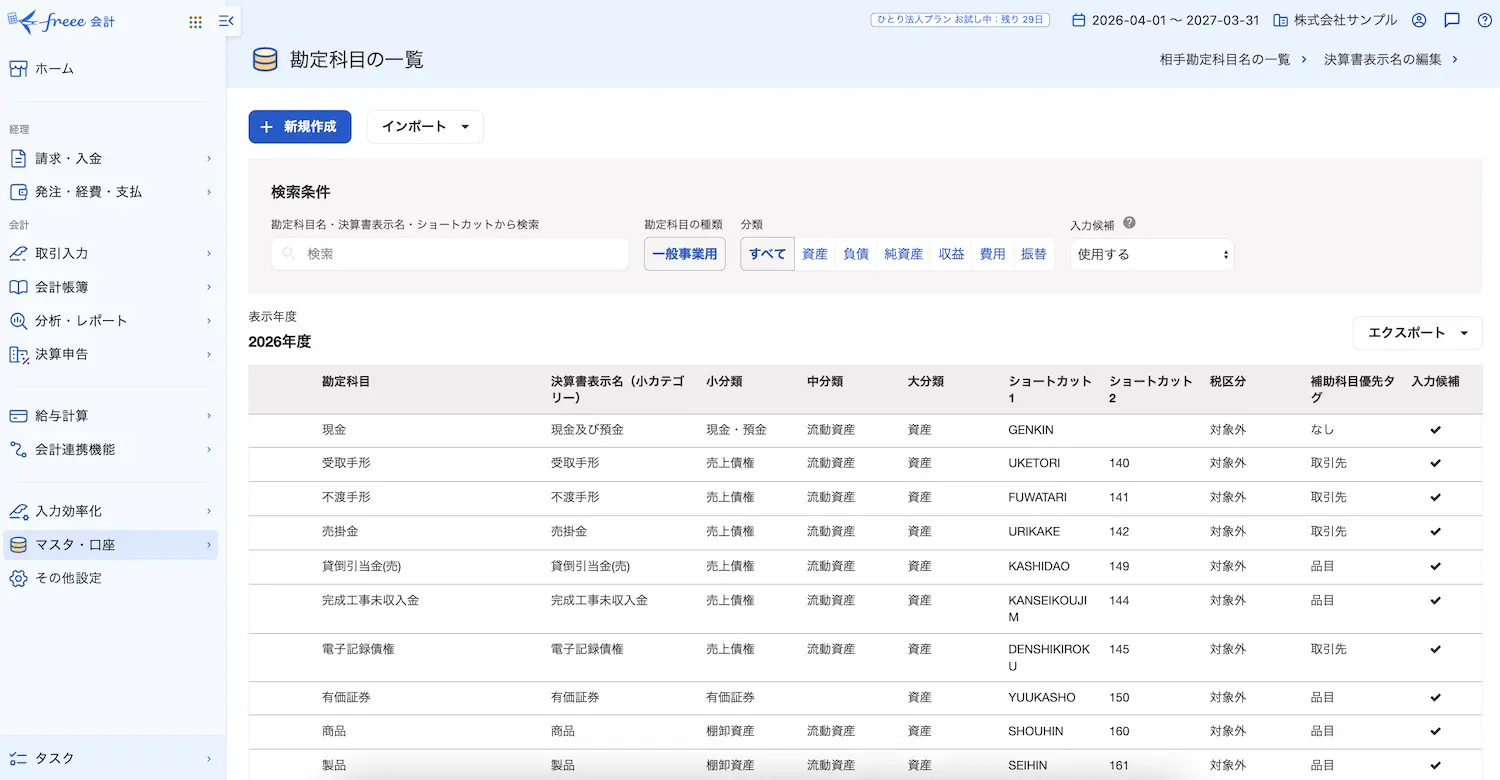Focus the account name search field
This screenshot has width=1500, height=780.
(x=450, y=254)
